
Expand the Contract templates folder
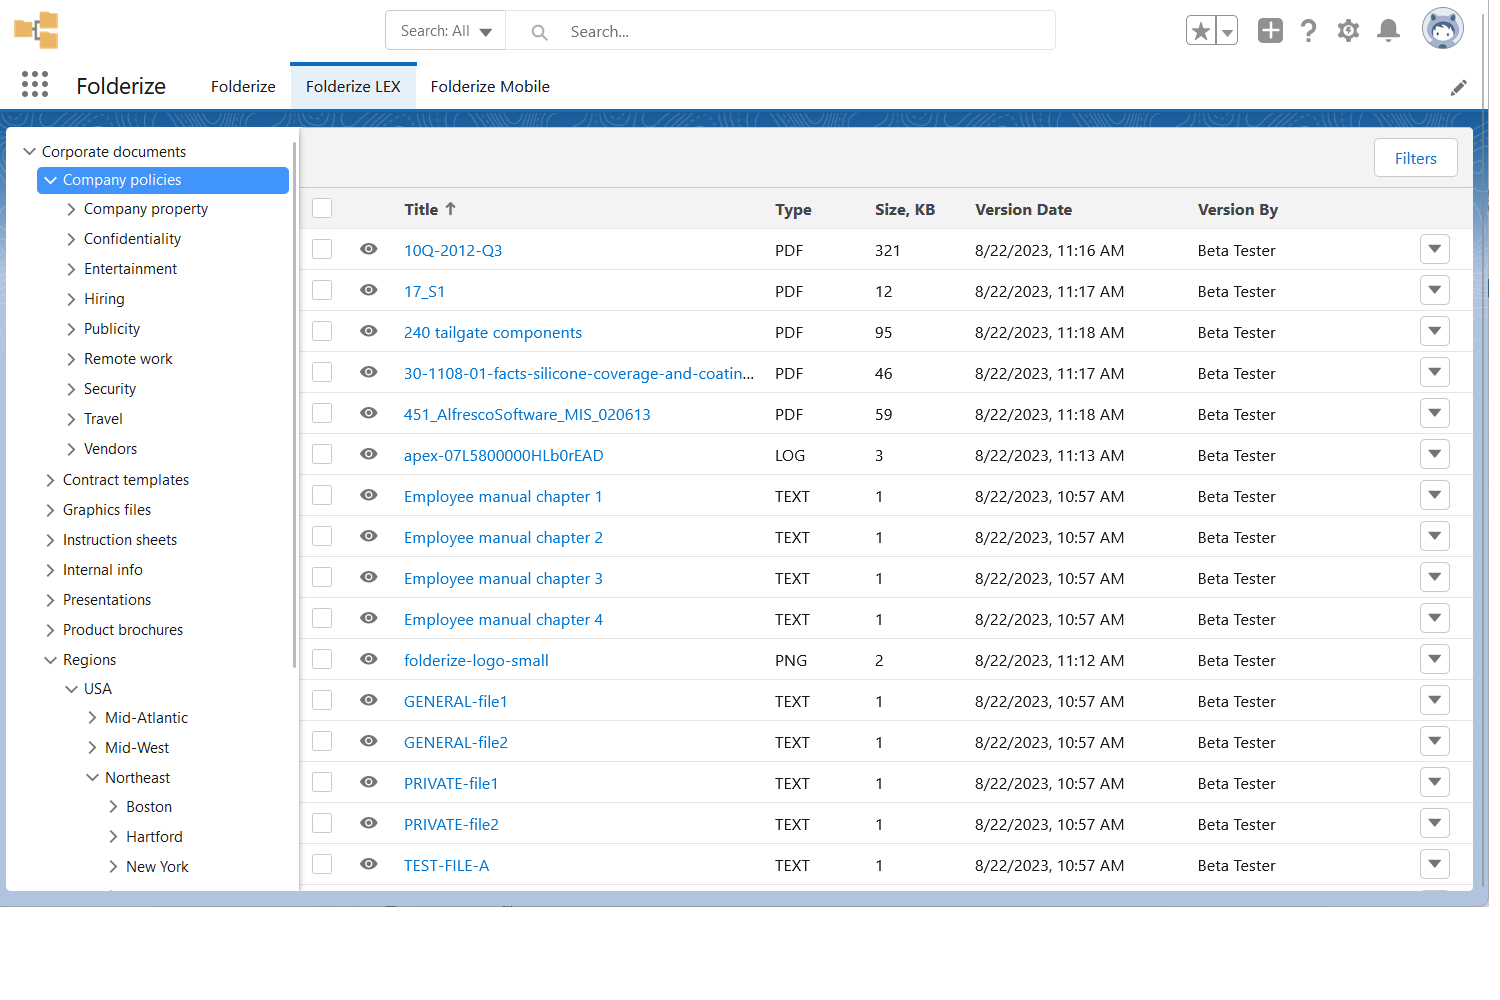click(50, 479)
